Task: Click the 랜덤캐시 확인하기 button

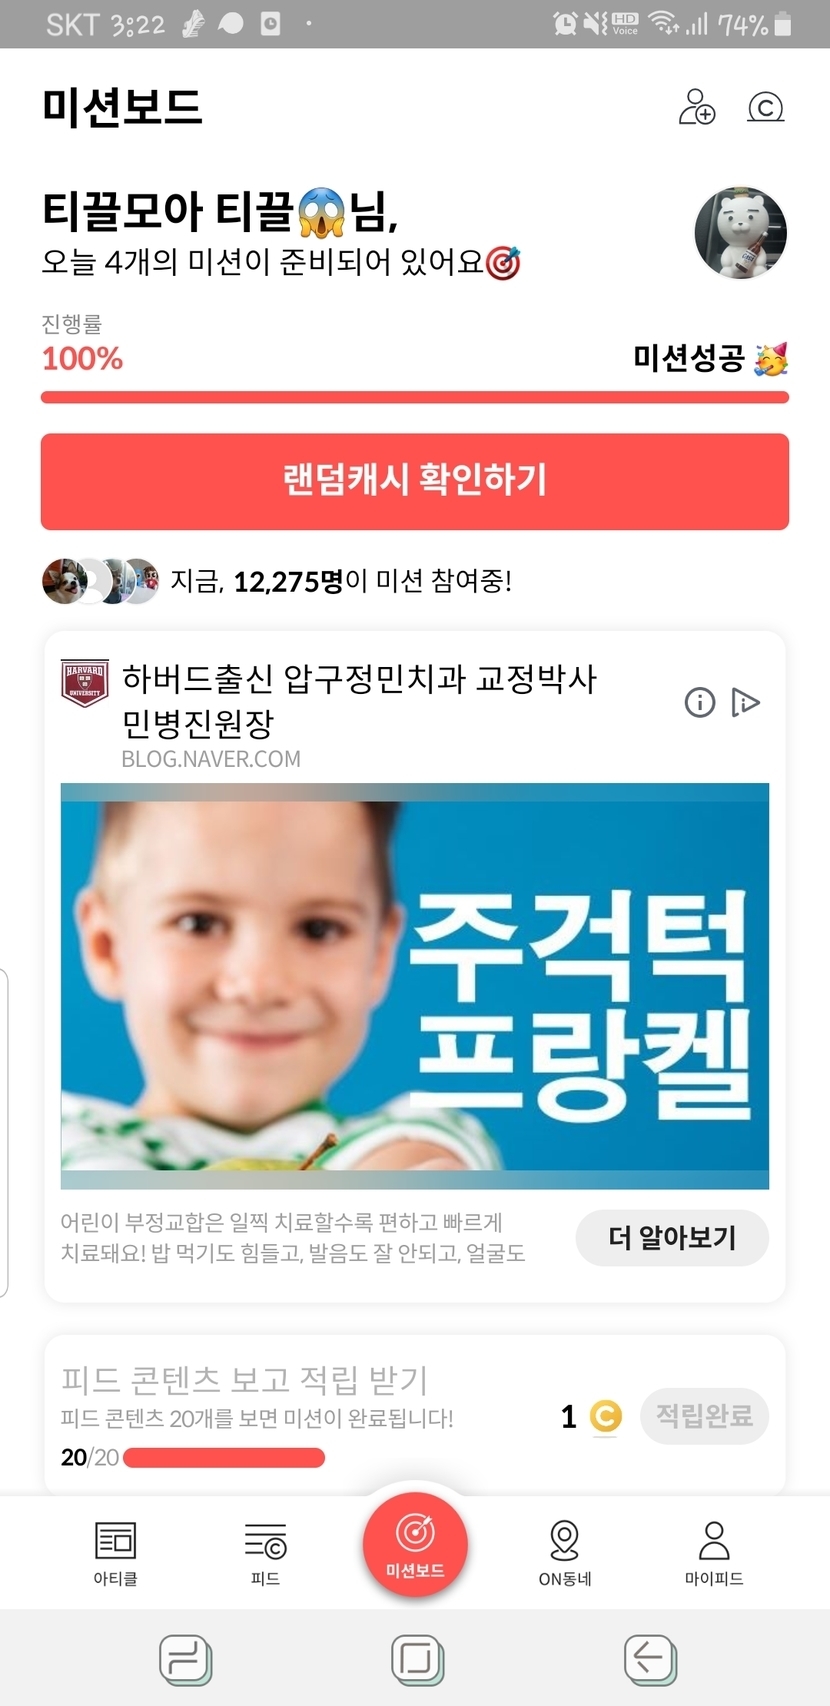Action: coord(415,481)
